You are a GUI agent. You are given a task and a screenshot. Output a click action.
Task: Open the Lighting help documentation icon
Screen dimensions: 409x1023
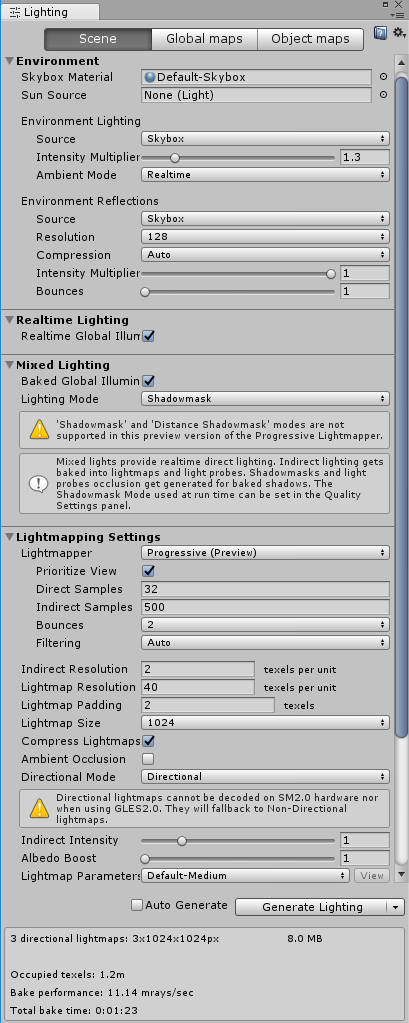pos(380,33)
